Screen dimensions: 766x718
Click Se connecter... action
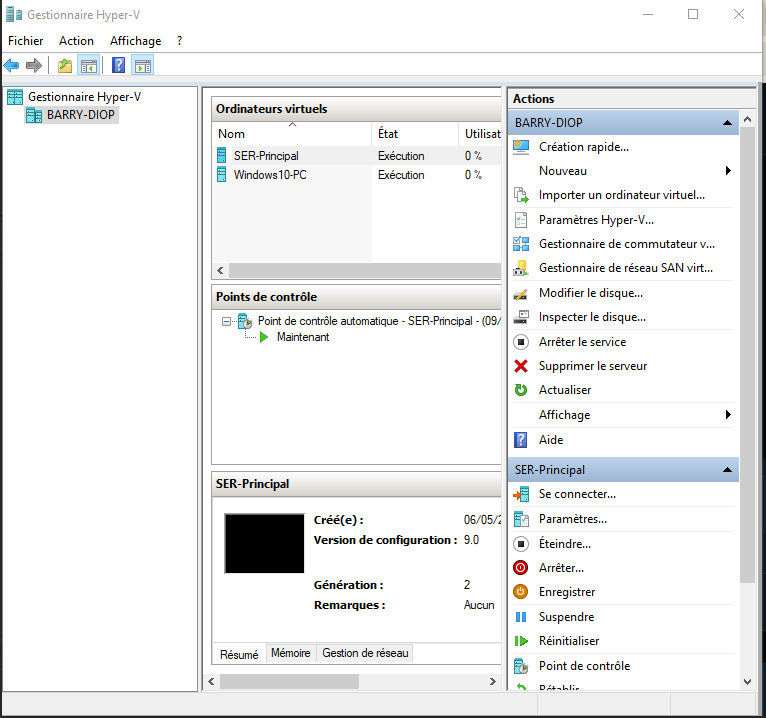(x=577, y=494)
